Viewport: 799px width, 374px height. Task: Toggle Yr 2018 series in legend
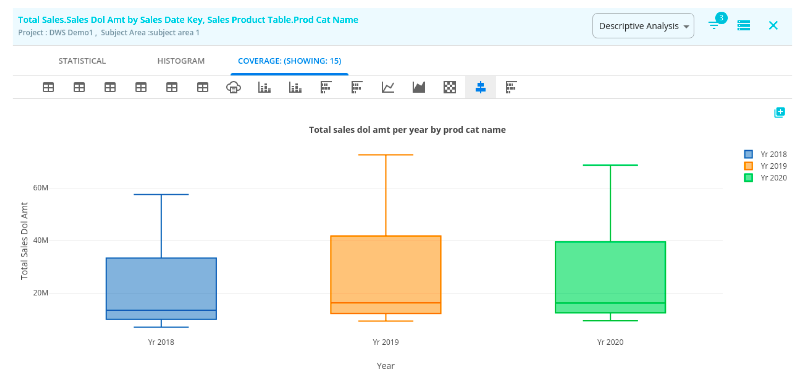pyautogui.click(x=765, y=154)
